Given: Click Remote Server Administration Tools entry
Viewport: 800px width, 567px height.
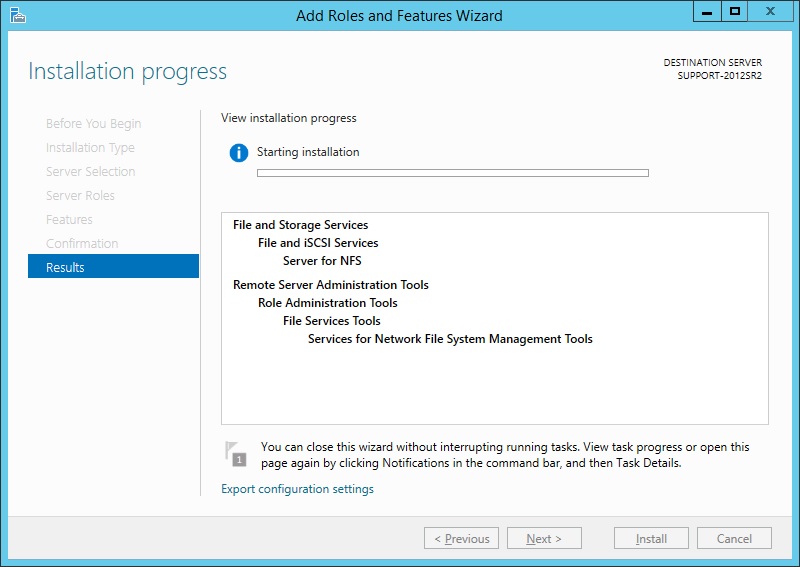Looking at the screenshot, I should 330,285.
